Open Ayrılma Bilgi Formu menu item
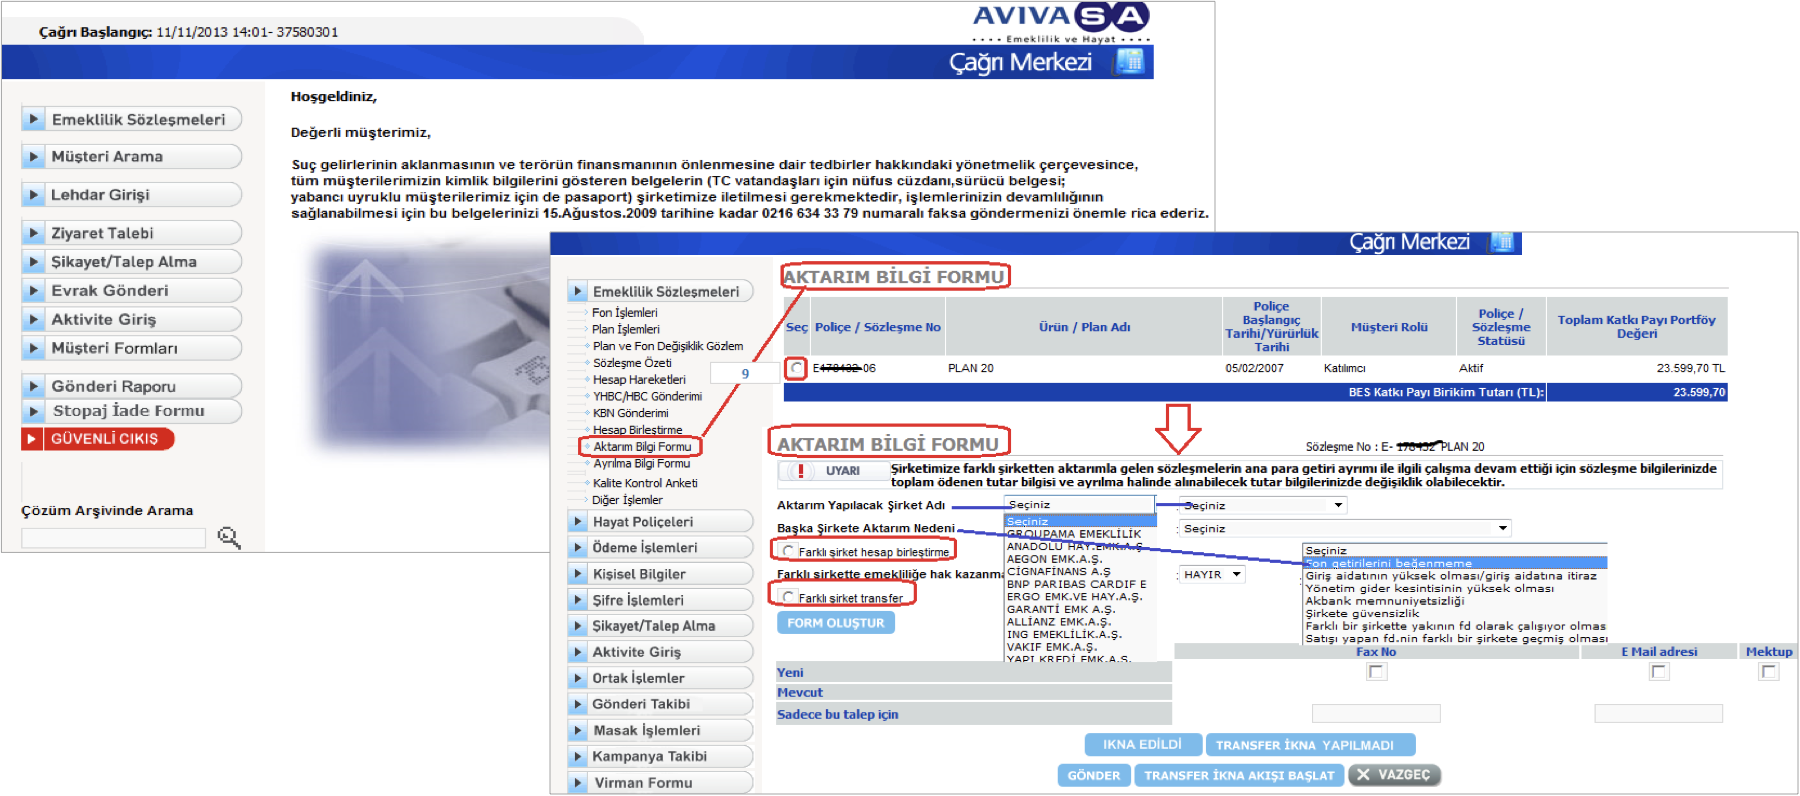Viewport: 1800px width, 796px height. click(x=642, y=464)
